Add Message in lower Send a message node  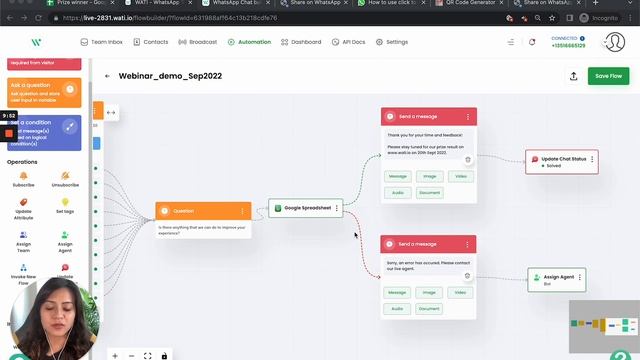pyautogui.click(x=397, y=292)
